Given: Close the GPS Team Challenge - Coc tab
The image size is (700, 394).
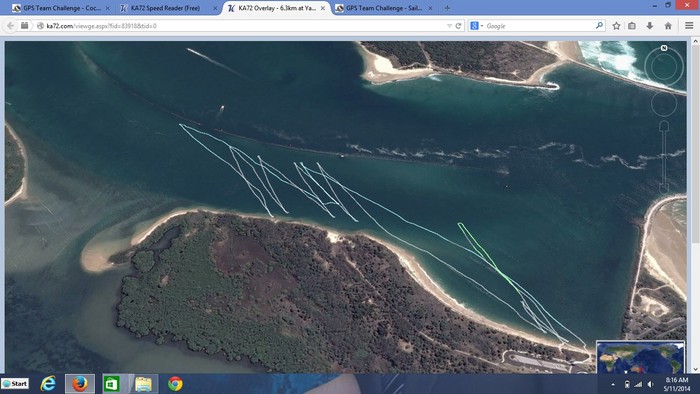Looking at the screenshot, I should tap(107, 8).
